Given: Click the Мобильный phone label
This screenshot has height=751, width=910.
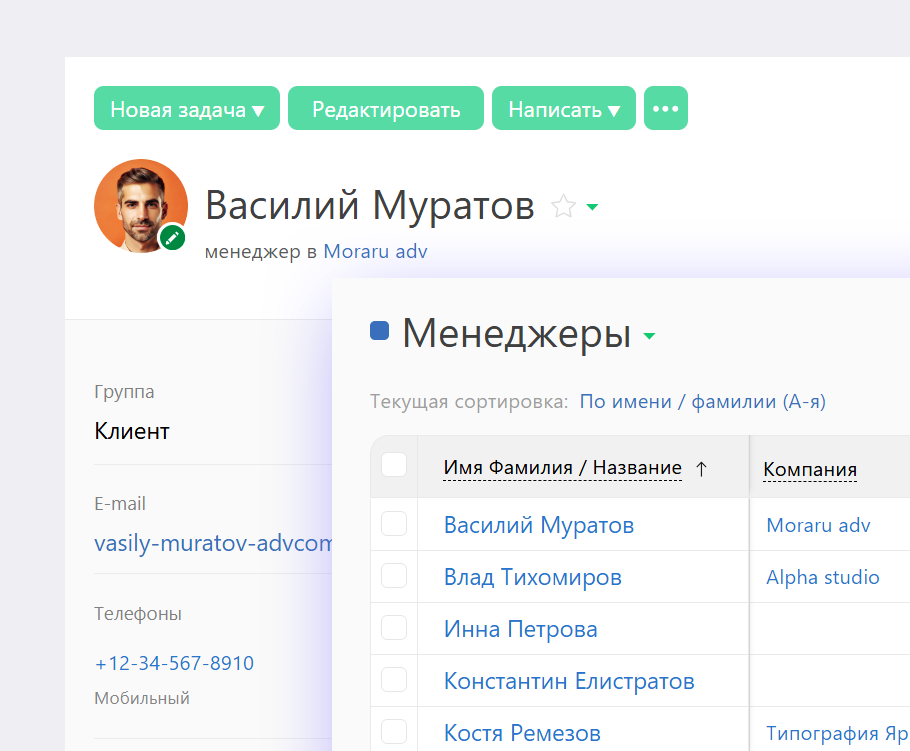Looking at the screenshot, I should [x=142, y=698].
